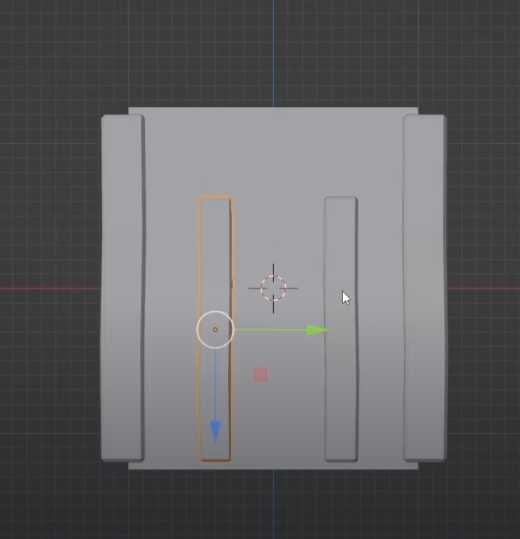520x539 pixels.
Task: Select the right inner slat under pointer
Action: click(x=341, y=329)
